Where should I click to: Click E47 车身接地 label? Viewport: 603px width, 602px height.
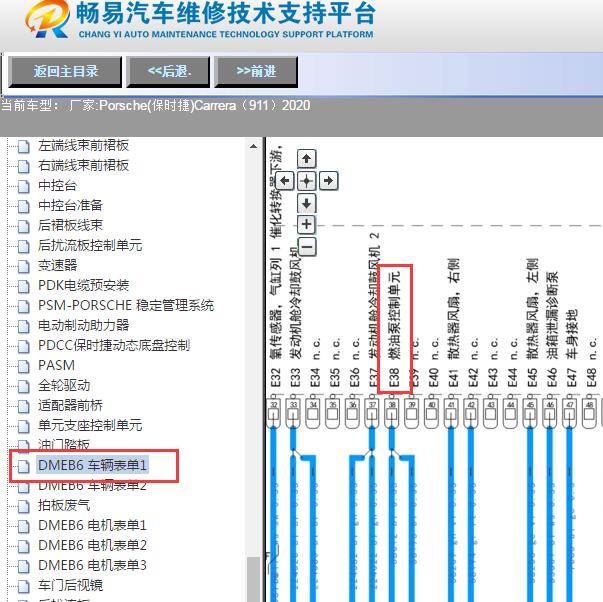point(572,349)
